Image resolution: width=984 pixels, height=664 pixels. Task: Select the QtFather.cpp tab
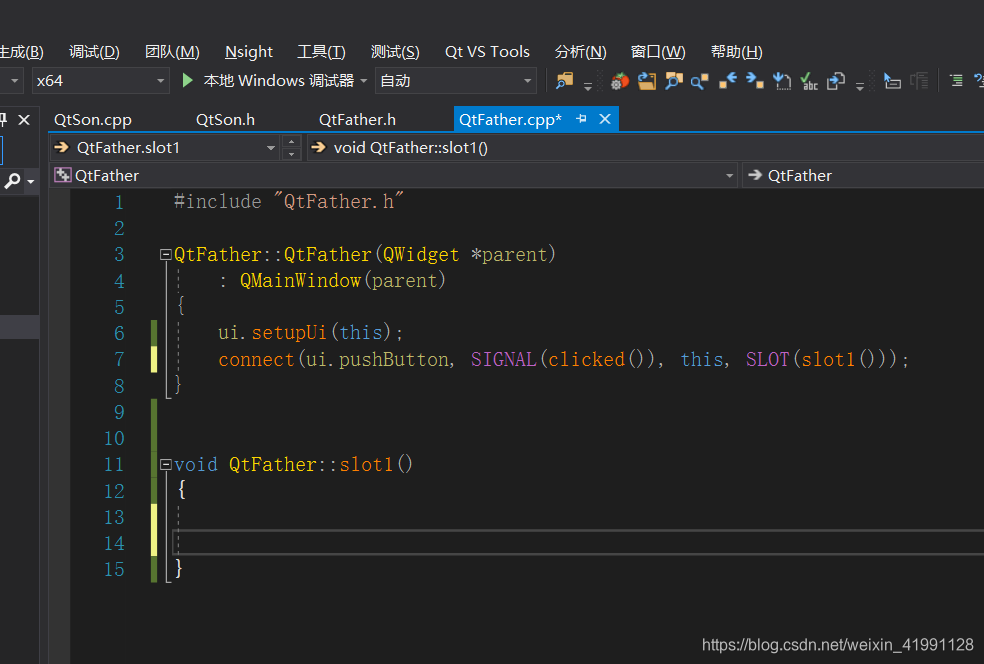(510, 119)
